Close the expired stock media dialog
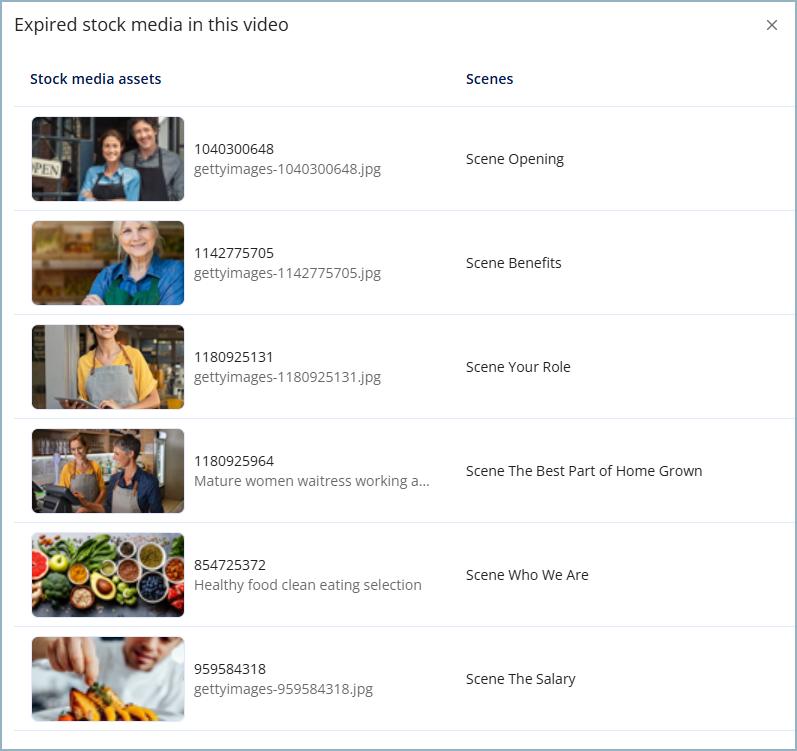This screenshot has height=751, width=797. [771, 25]
